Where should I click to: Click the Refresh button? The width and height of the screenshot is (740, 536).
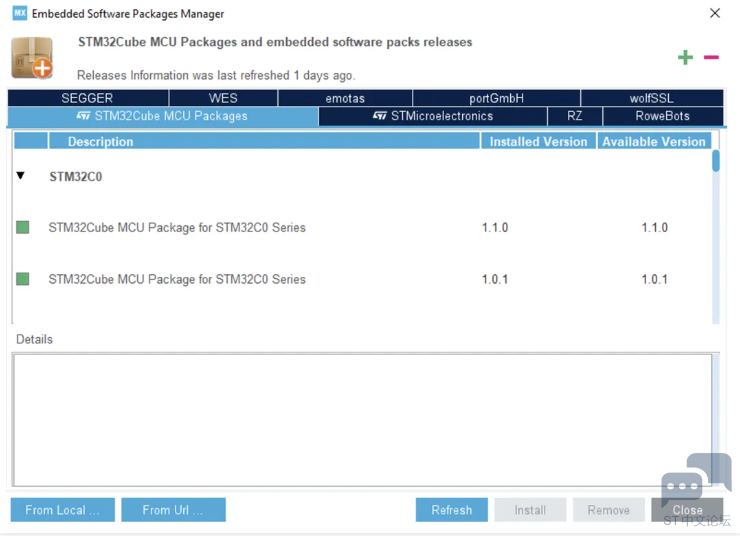(x=452, y=510)
